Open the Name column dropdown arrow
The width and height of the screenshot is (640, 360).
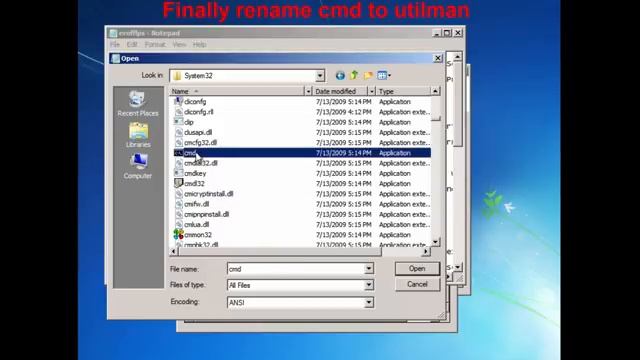point(308,91)
